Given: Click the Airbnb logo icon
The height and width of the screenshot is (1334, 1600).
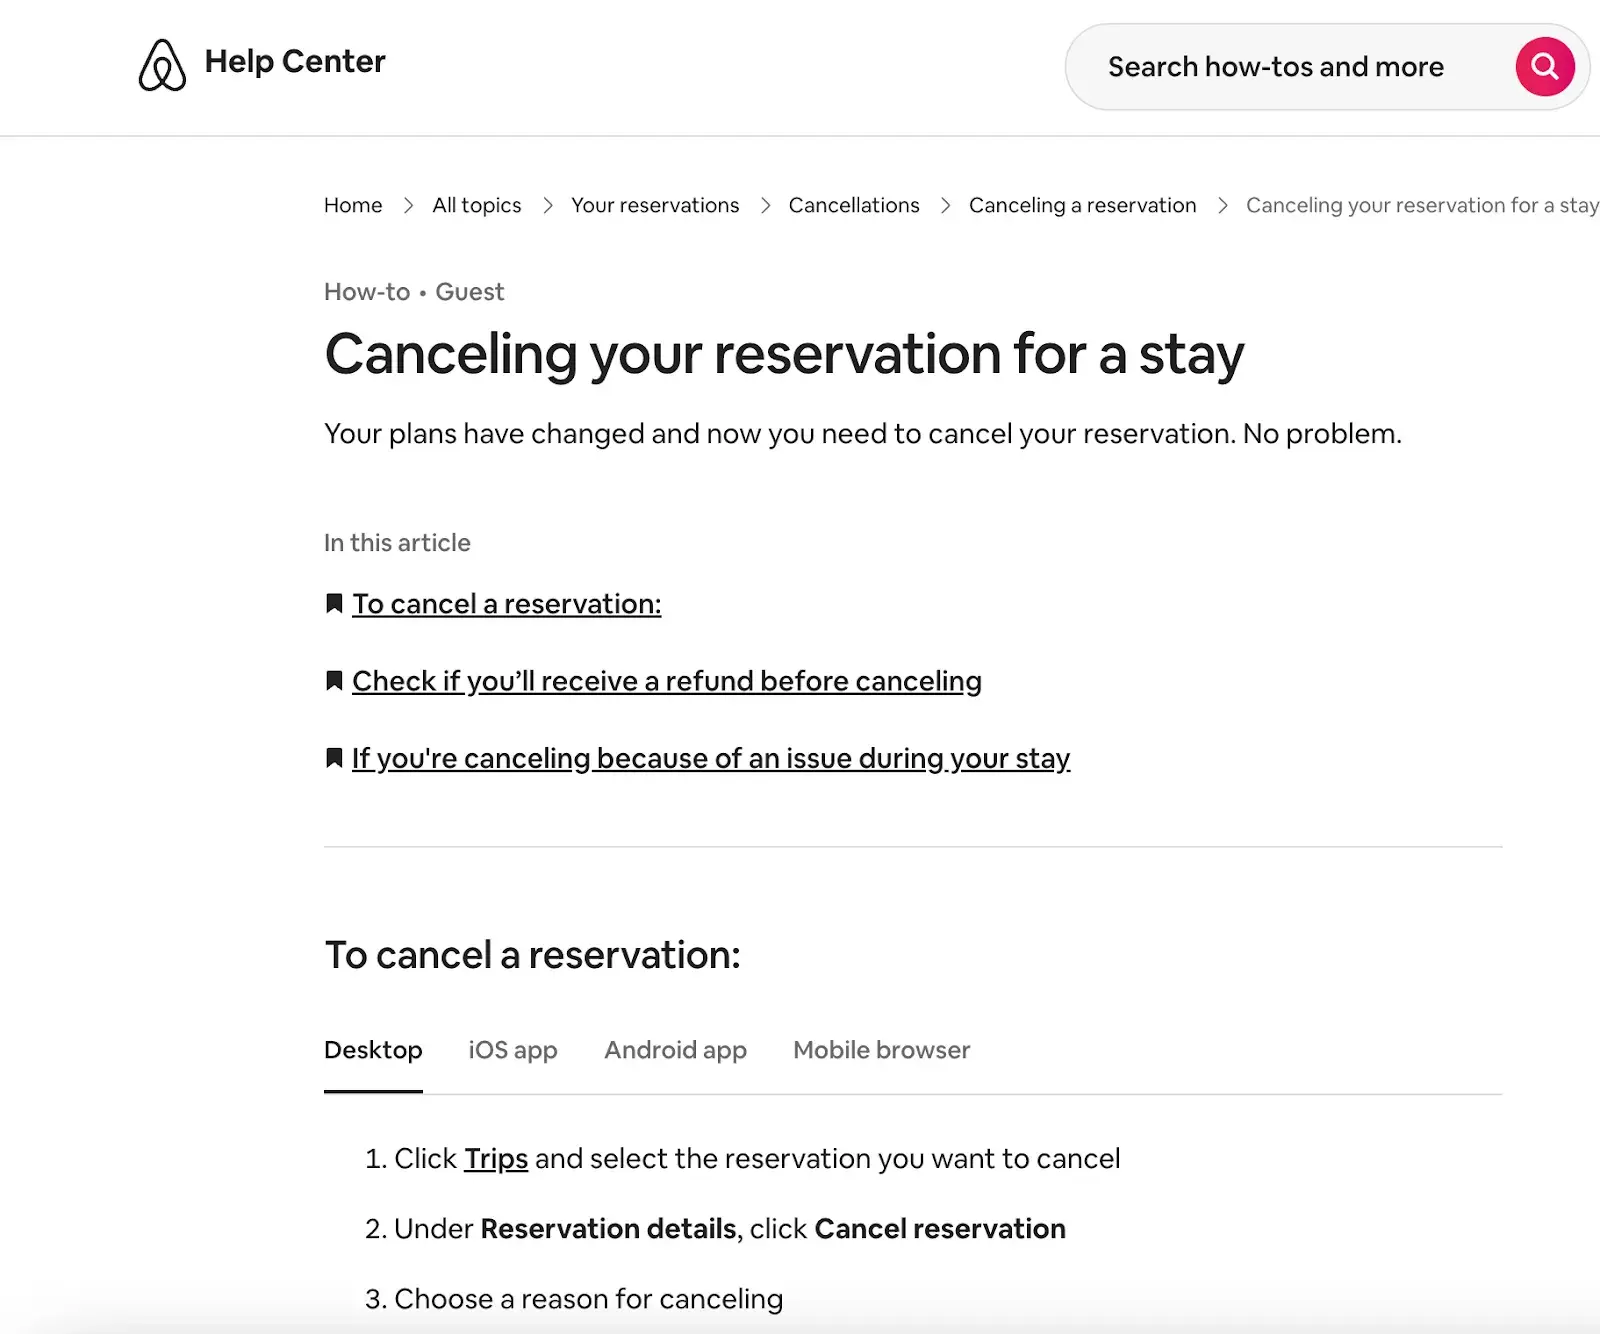Looking at the screenshot, I should point(162,65).
